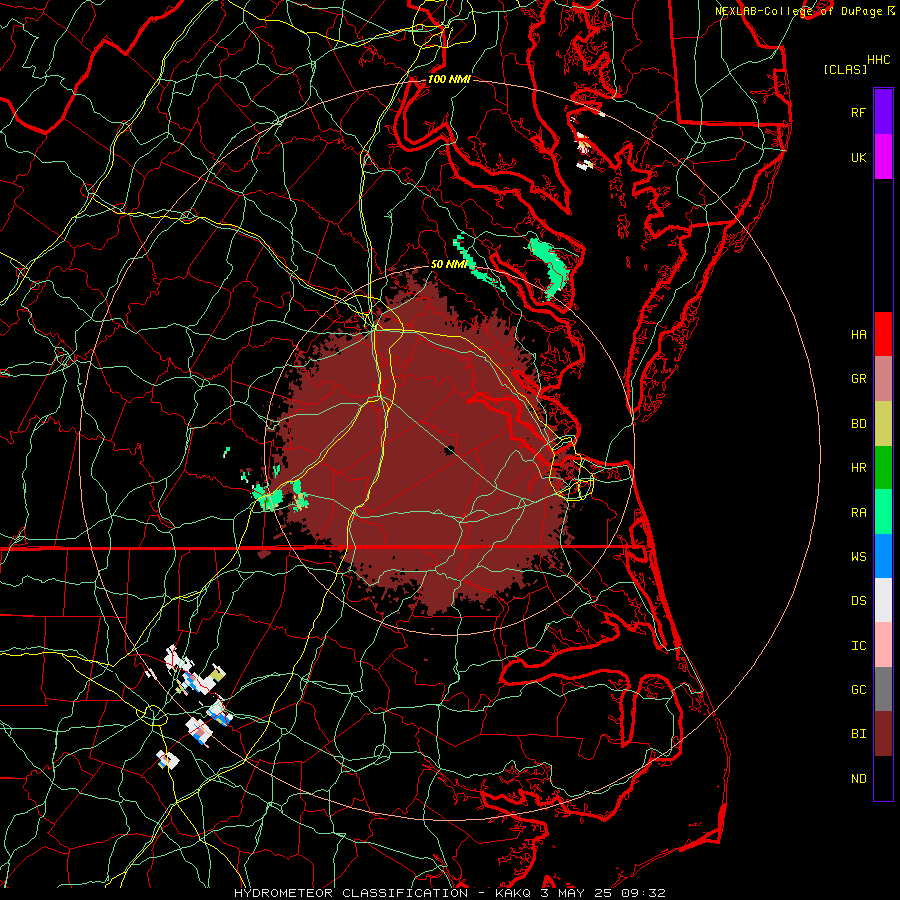Click the 'BD' legend label
Image resolution: width=900 pixels, height=900 pixels.
[x=858, y=424]
